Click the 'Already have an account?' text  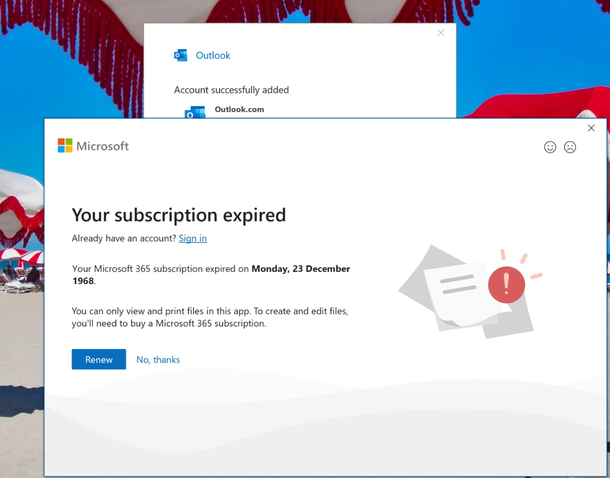124,238
